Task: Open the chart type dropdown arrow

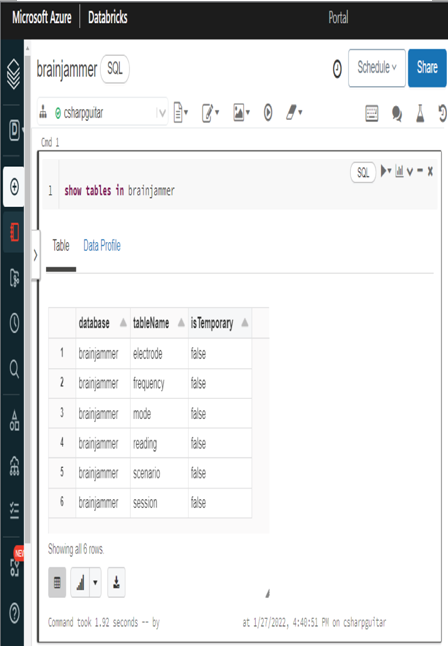Action: pyautogui.click(x=95, y=582)
